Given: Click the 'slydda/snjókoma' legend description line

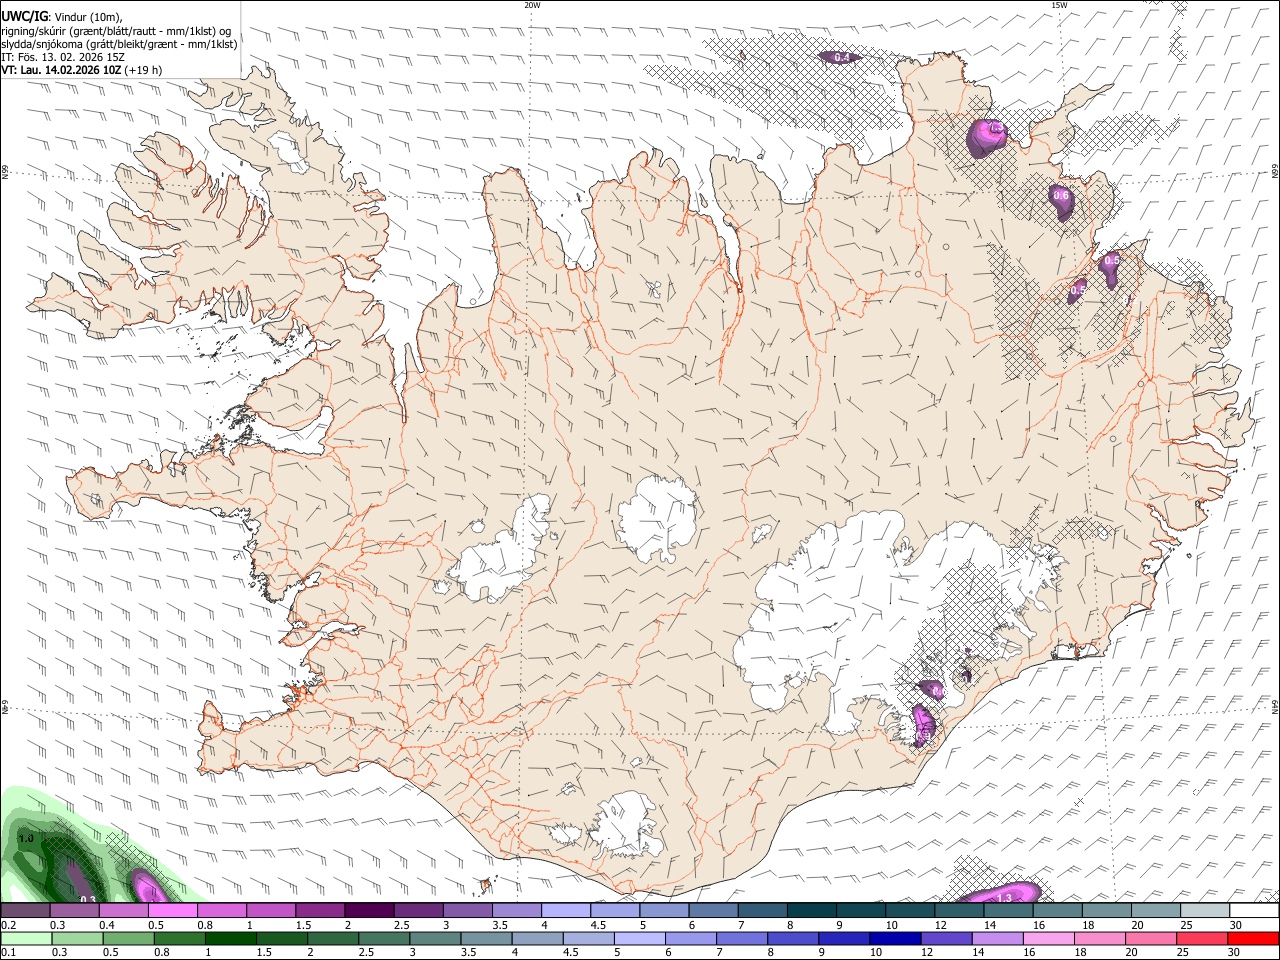Looking at the screenshot, I should click(119, 43).
